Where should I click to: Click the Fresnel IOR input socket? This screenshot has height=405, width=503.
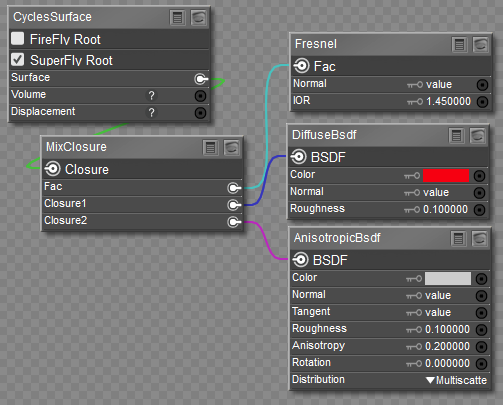482,102
